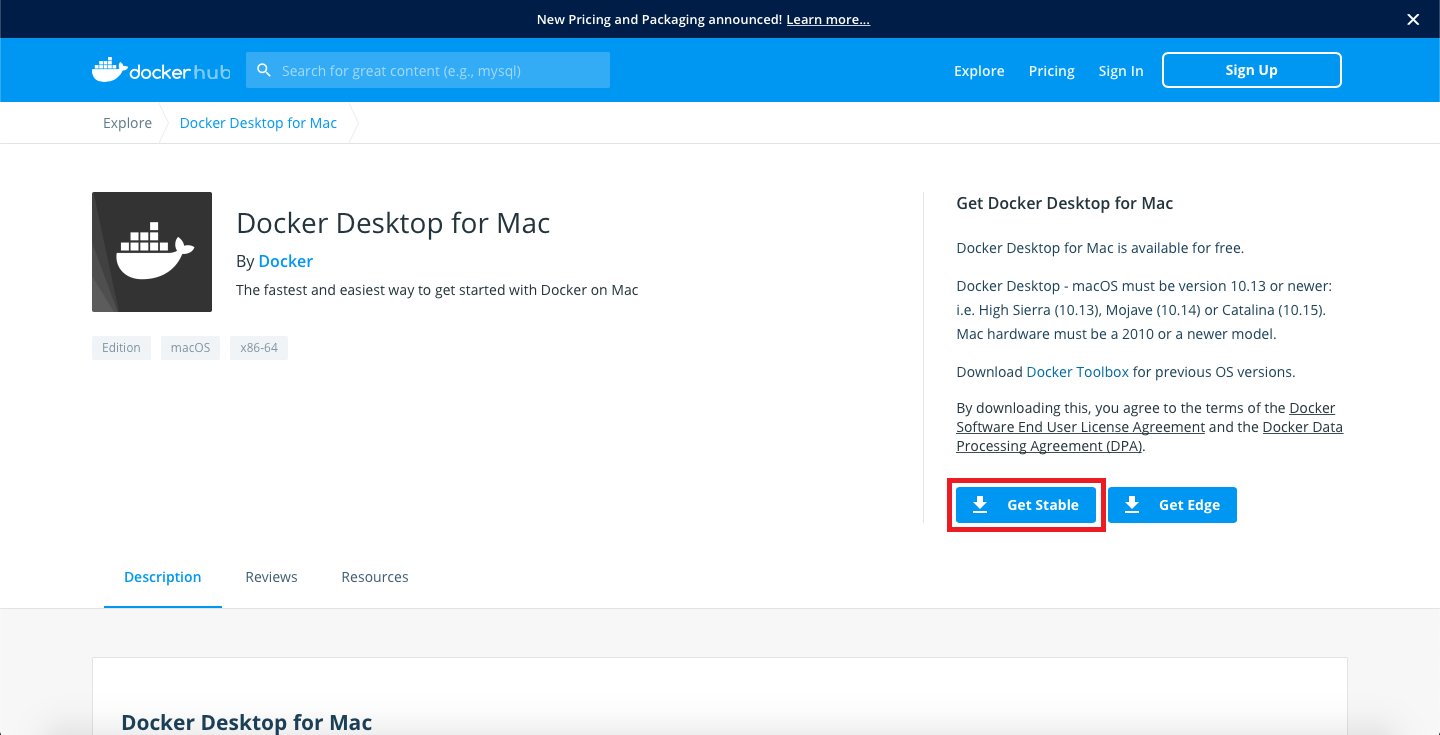Open the Learn more link in banner
Screen dimensions: 1440x735
[x=828, y=19]
